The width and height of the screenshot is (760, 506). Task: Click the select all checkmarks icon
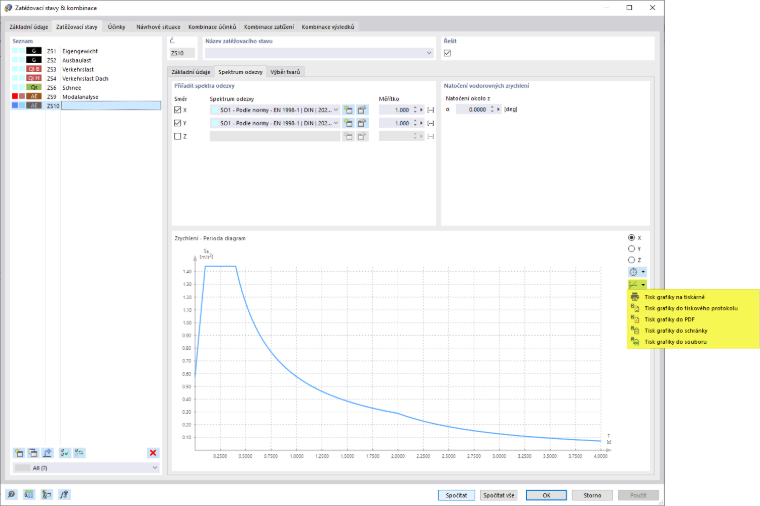[x=64, y=453]
